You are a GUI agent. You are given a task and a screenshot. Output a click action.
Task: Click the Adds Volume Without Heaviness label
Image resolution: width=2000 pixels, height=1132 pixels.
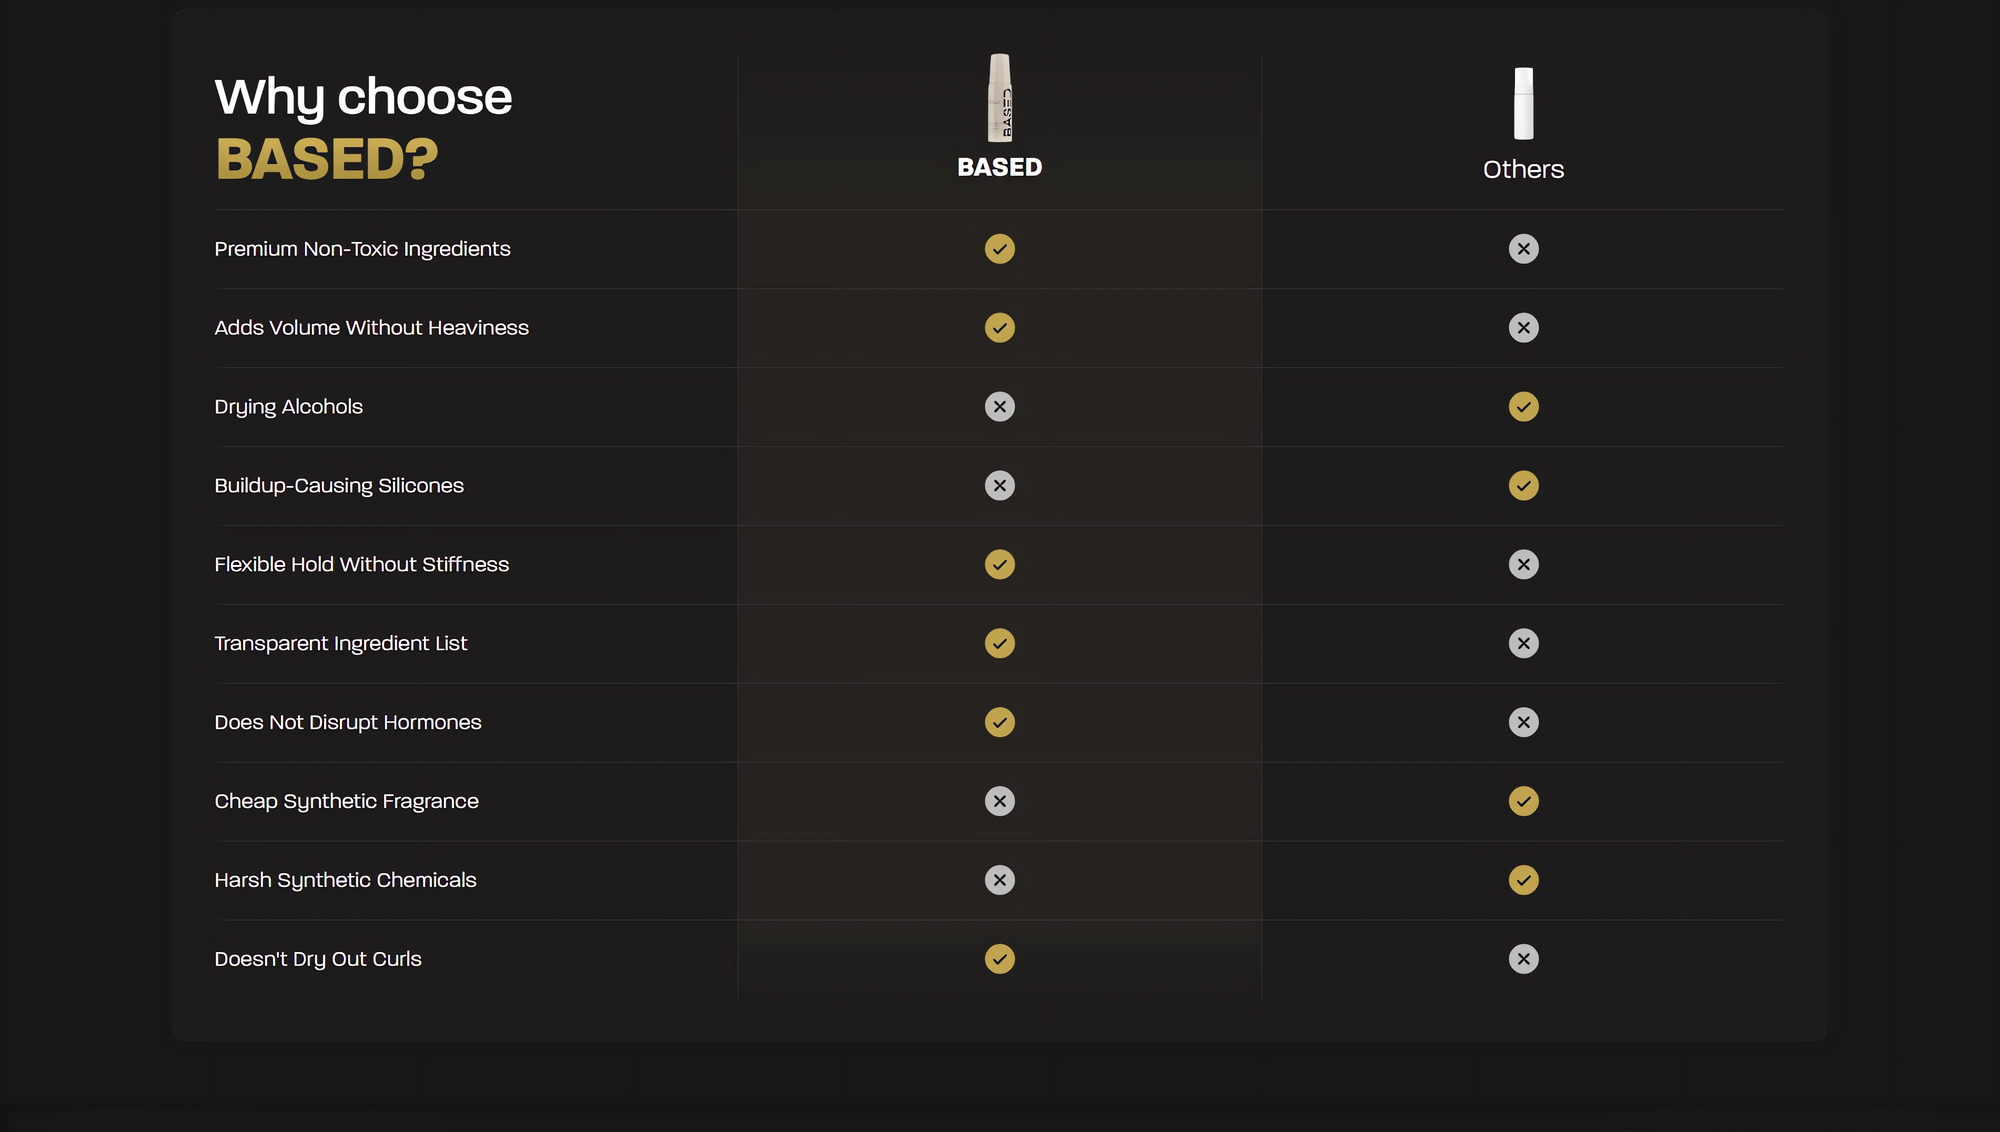(371, 328)
